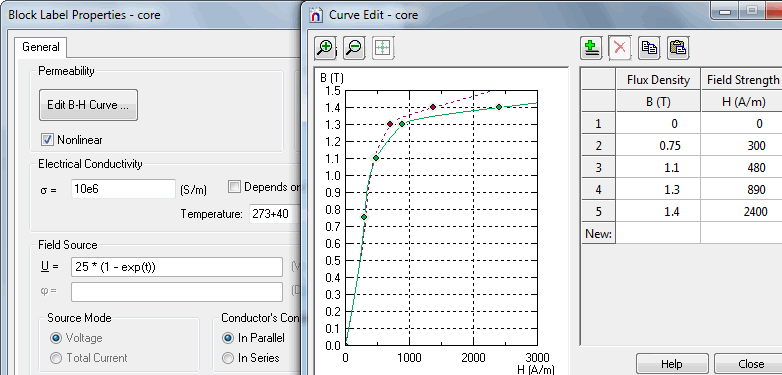Click the Field Strength cell 300
The image size is (782, 375).
742,146
